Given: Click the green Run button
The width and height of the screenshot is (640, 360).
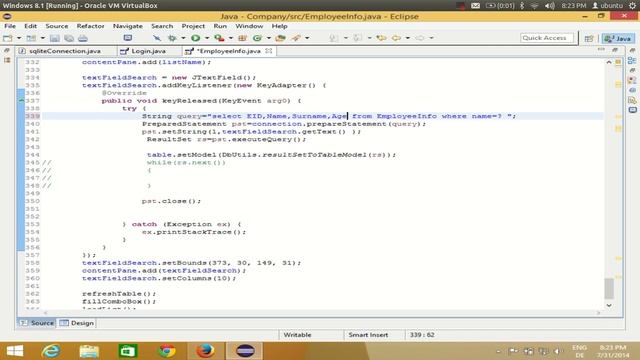Looking at the screenshot, I should [196, 38].
